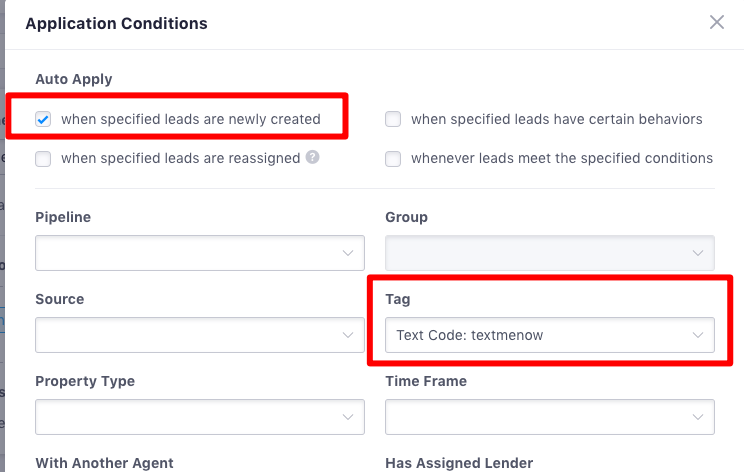Click the chevron arrow in Group box
The image size is (744, 472).
(x=698, y=253)
